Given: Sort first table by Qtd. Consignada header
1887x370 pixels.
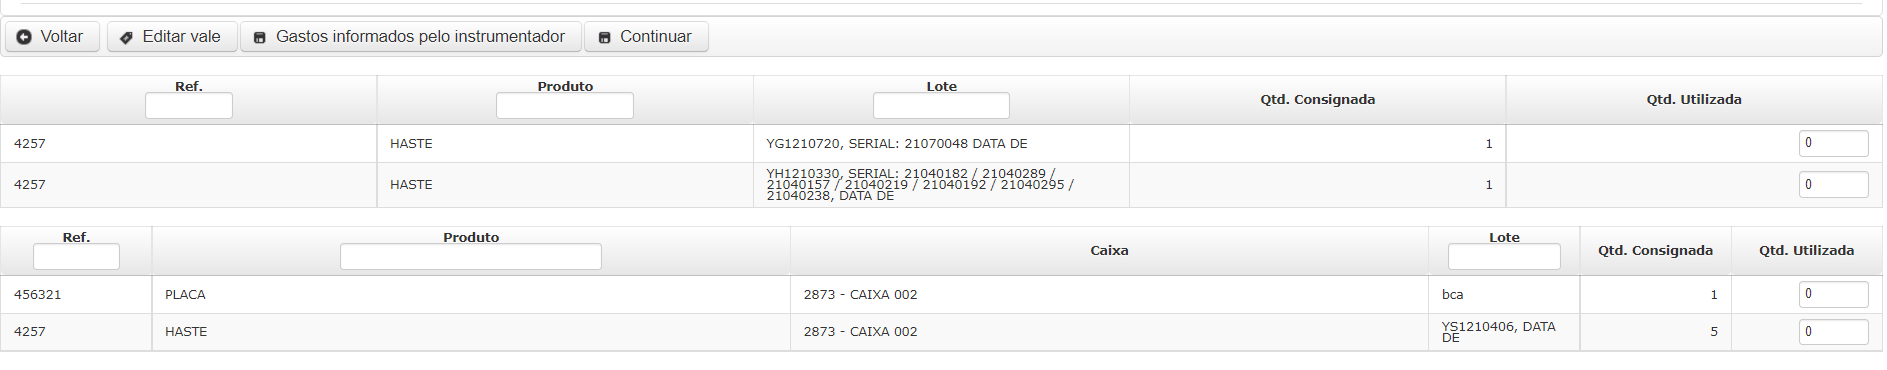Looking at the screenshot, I should coord(1317,100).
